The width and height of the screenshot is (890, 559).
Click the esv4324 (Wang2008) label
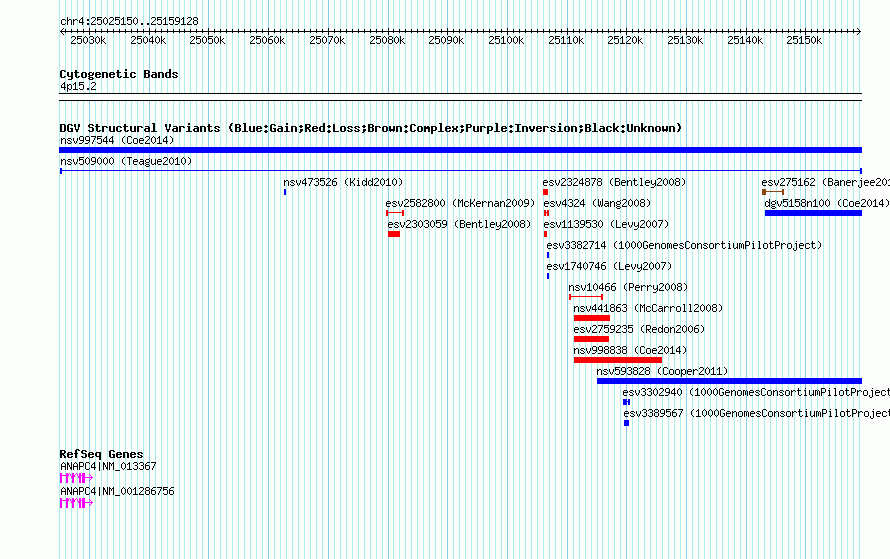597,203
